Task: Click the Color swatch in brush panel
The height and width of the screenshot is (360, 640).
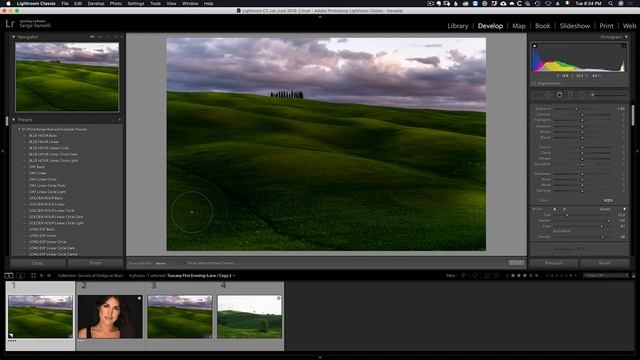Action: point(608,200)
